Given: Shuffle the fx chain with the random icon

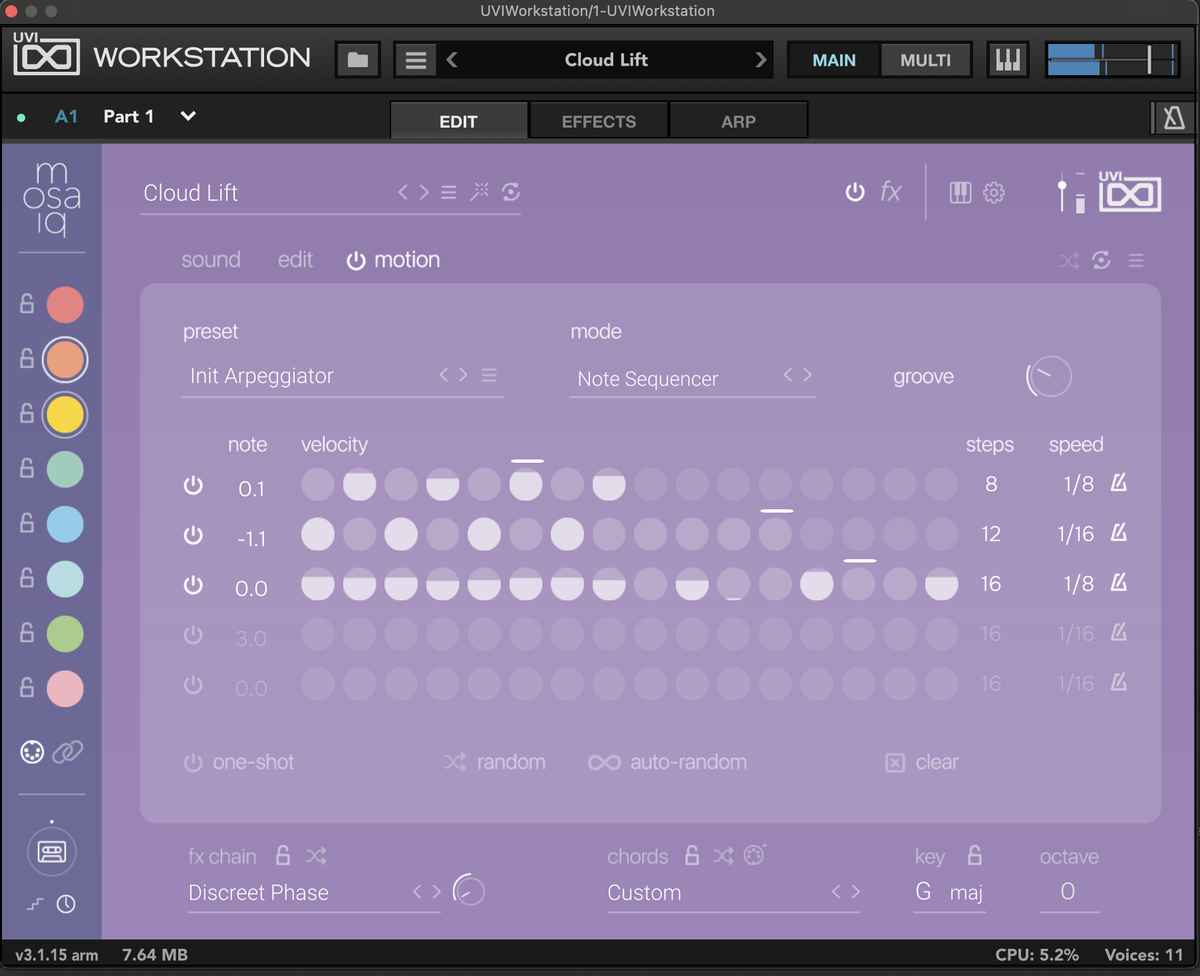Looking at the screenshot, I should click(316, 856).
